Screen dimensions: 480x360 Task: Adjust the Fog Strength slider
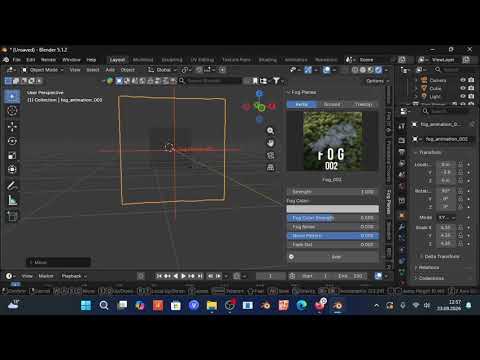pyautogui.click(x=333, y=192)
